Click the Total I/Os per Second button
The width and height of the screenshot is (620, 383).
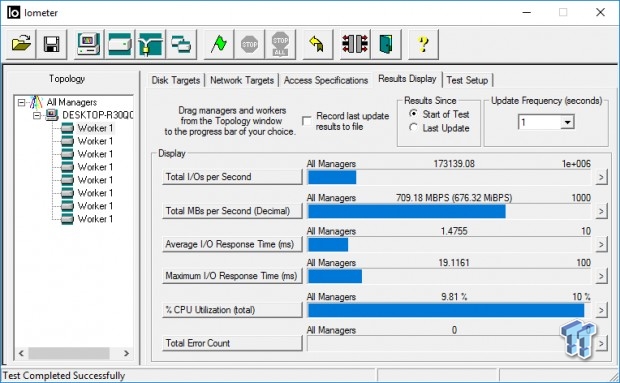coord(232,177)
